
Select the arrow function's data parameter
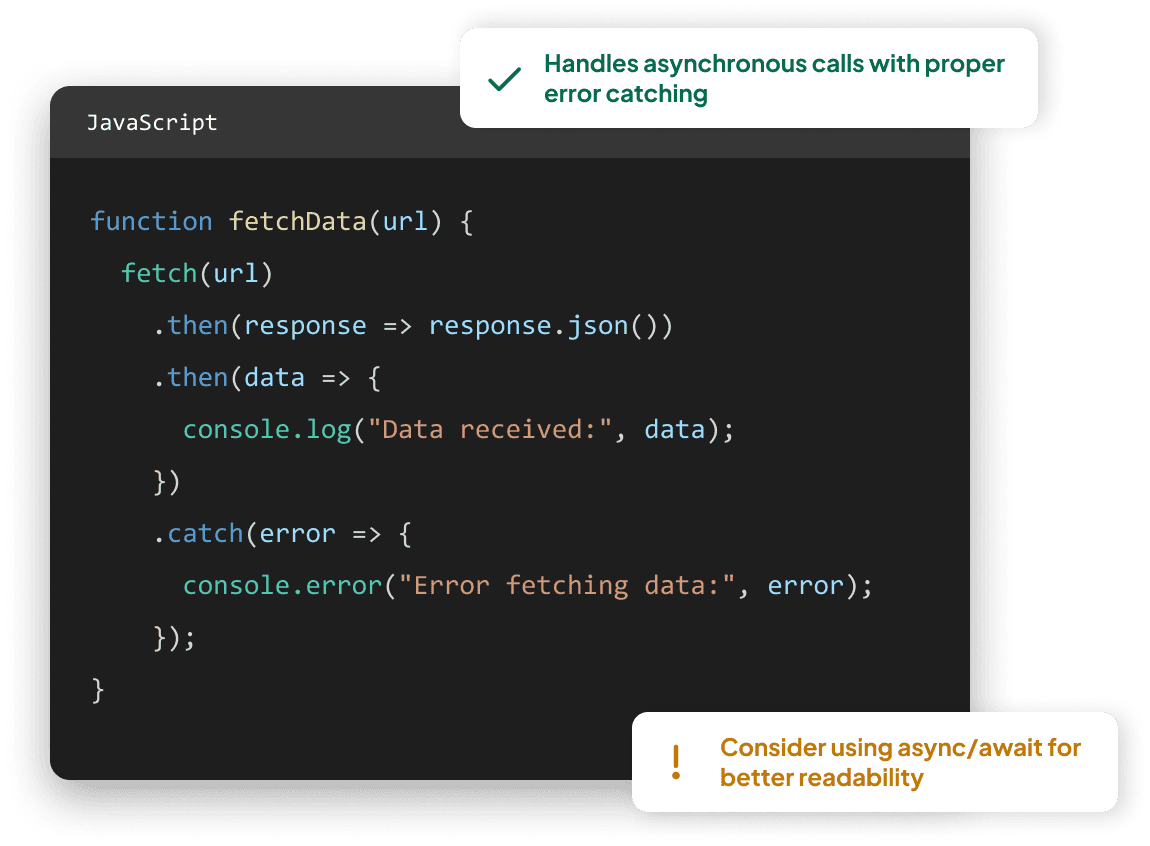click(276, 377)
